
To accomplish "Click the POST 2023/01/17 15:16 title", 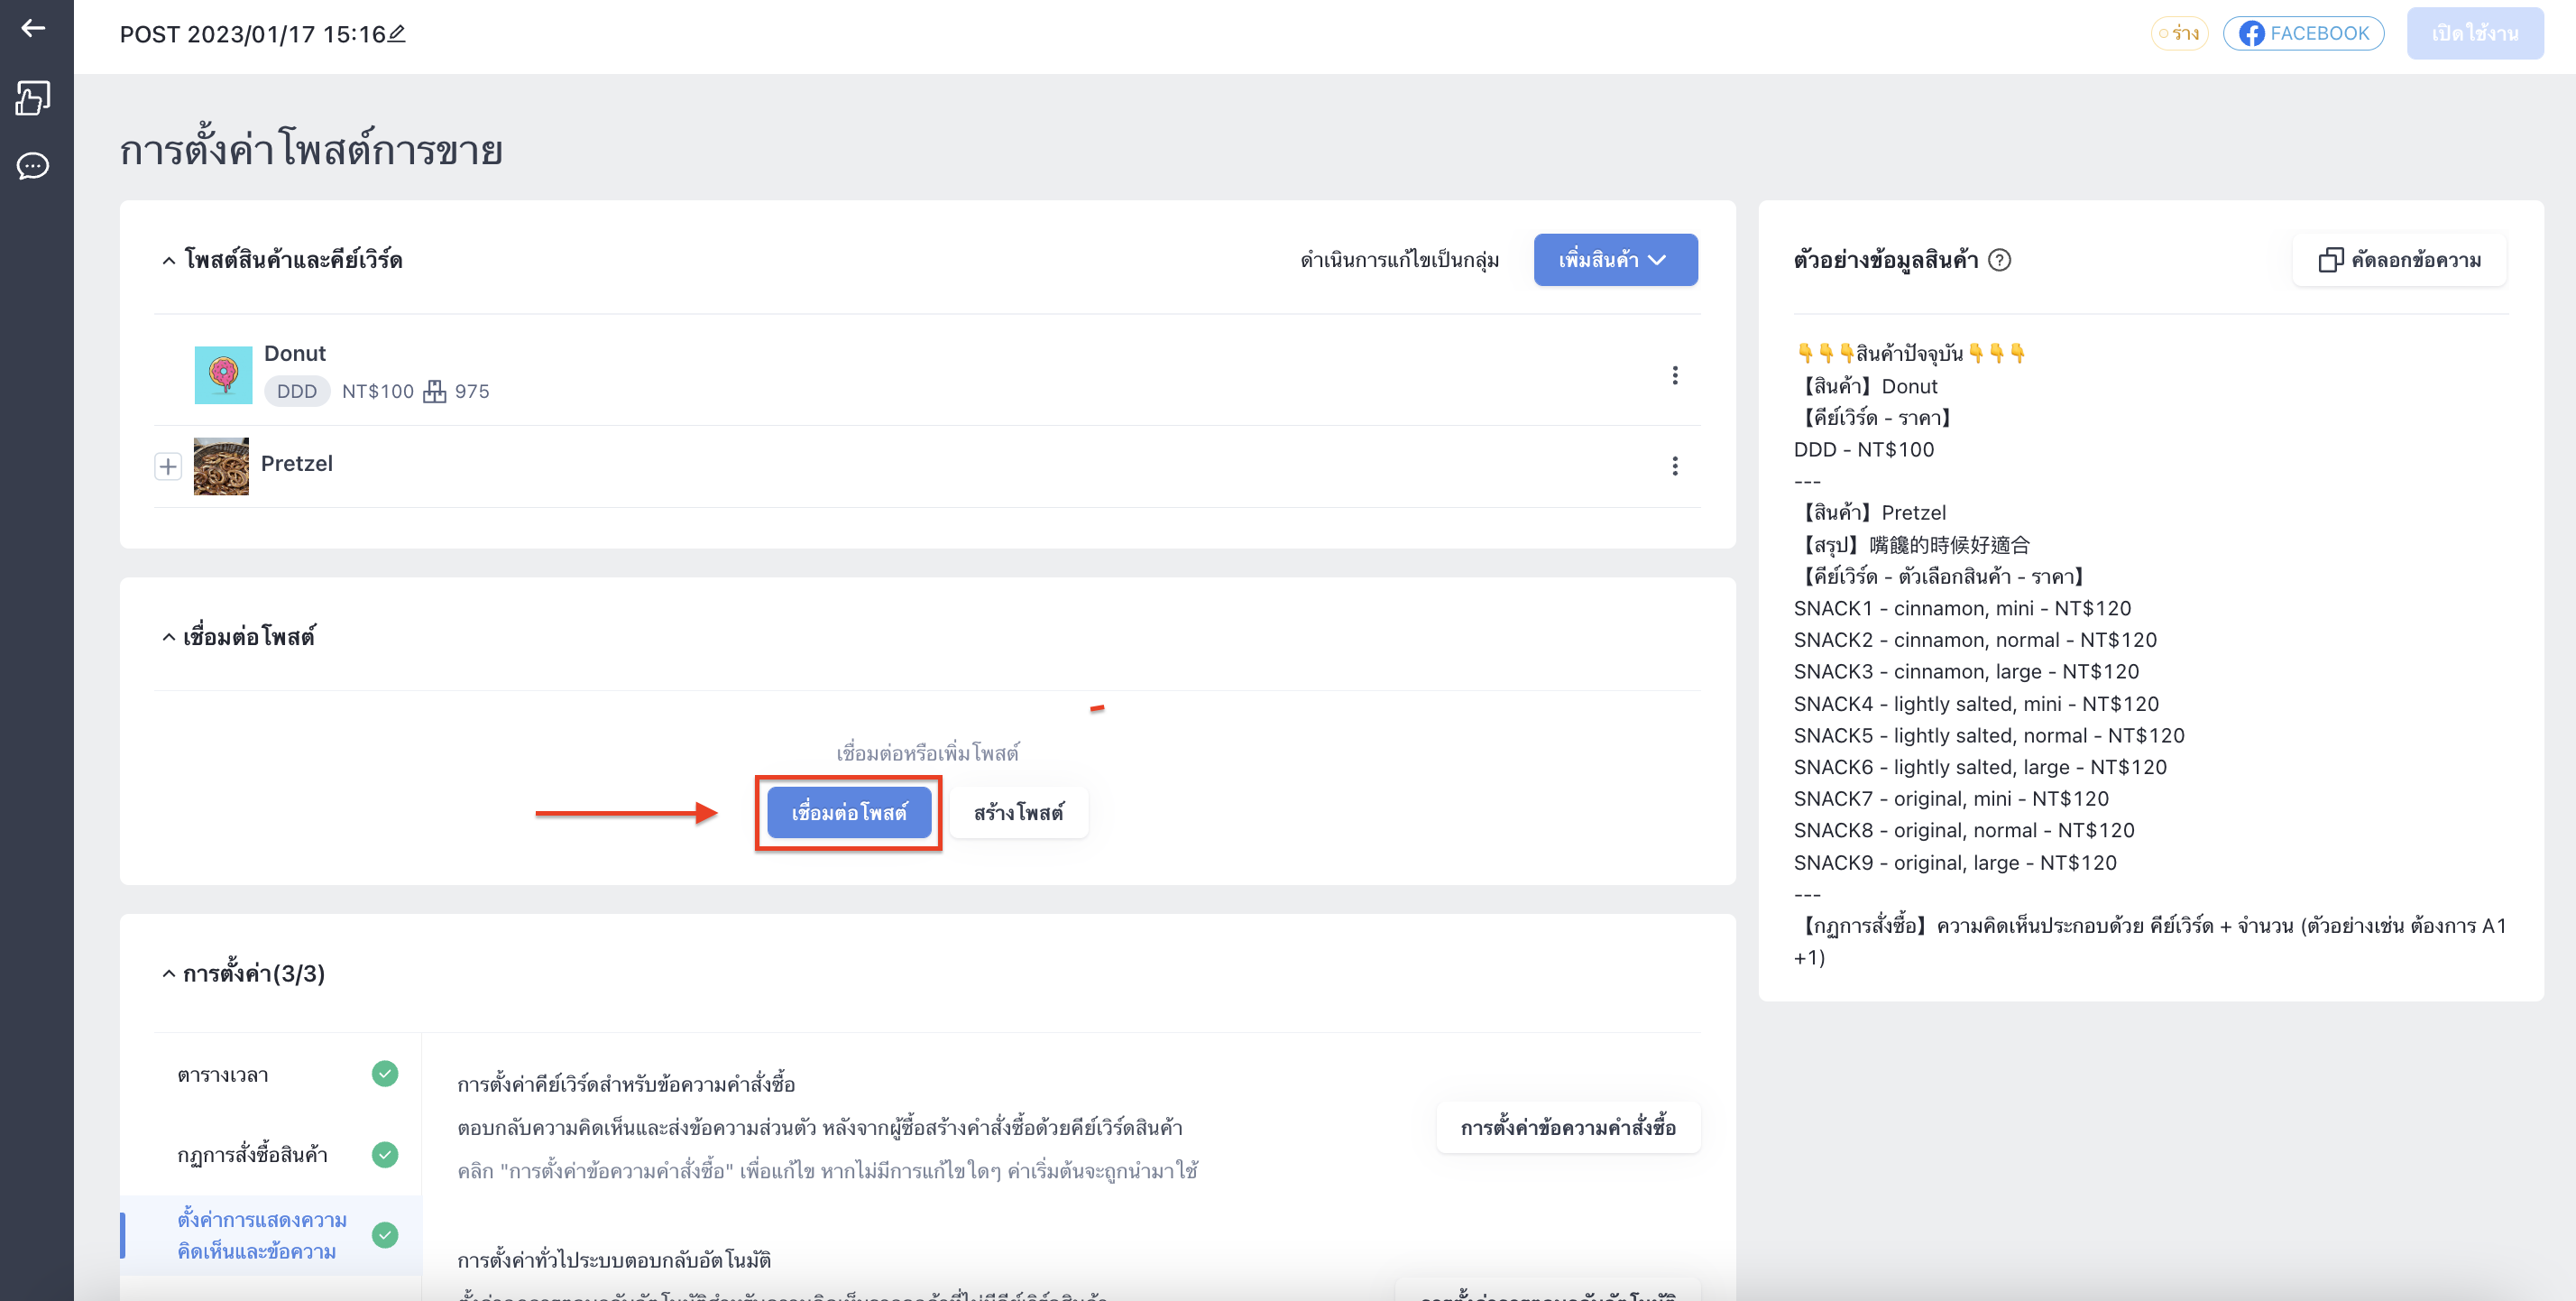I will pos(253,34).
